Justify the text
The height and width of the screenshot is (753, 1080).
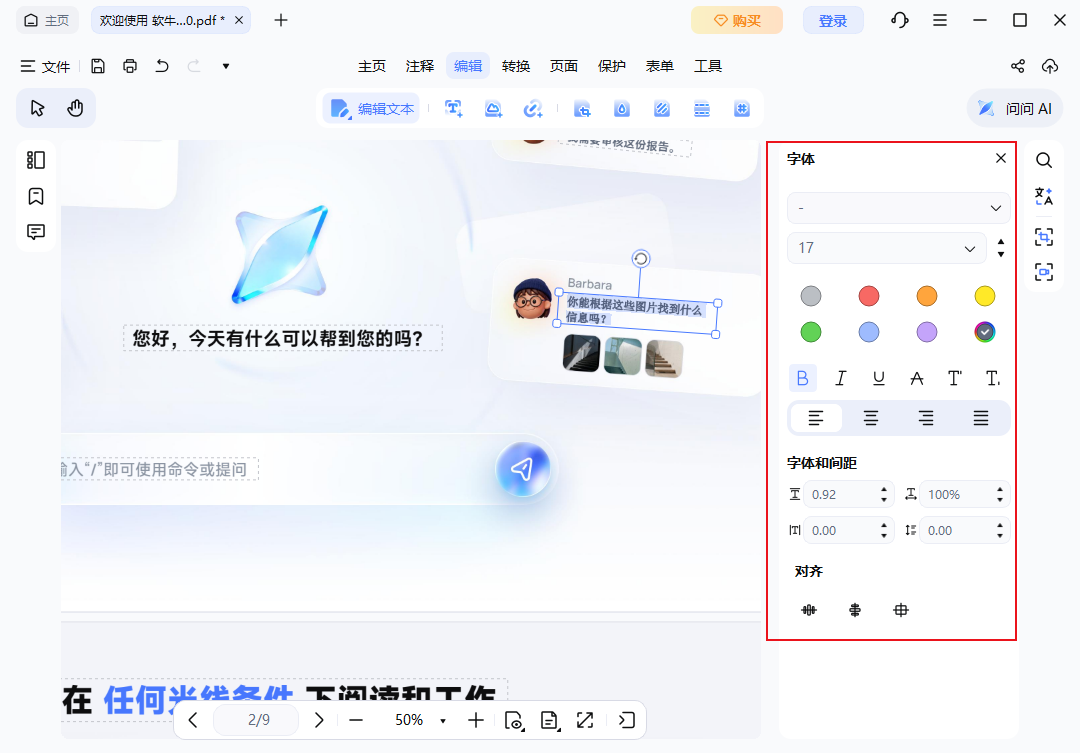pyautogui.click(x=981, y=418)
